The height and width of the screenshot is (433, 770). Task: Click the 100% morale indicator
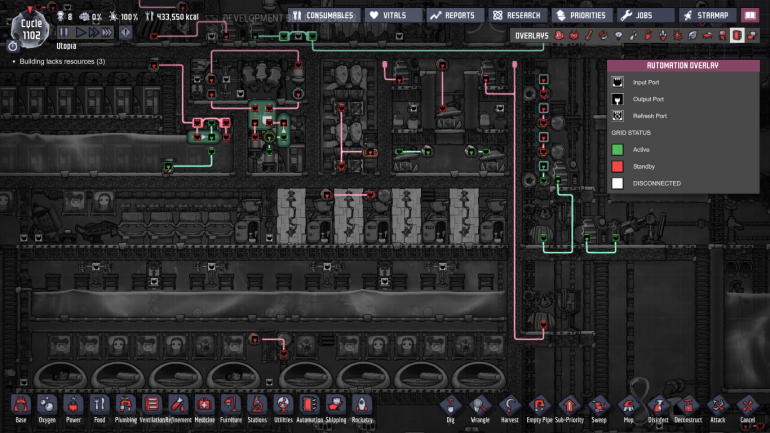click(124, 17)
